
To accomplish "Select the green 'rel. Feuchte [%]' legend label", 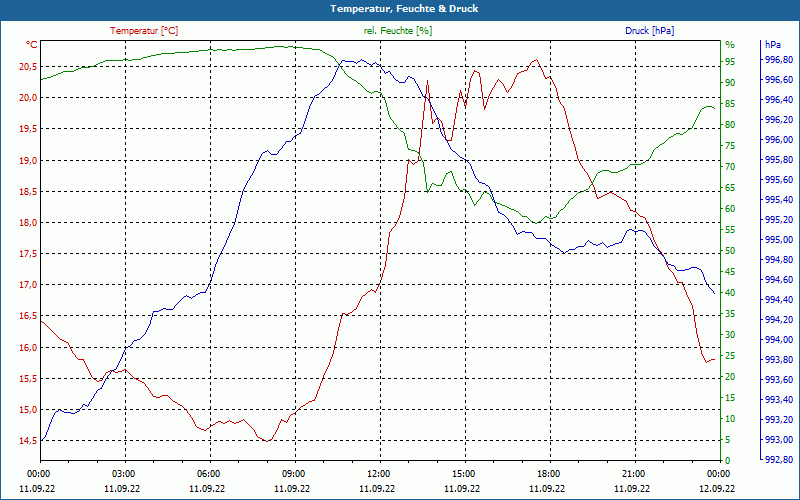I will (398, 31).
